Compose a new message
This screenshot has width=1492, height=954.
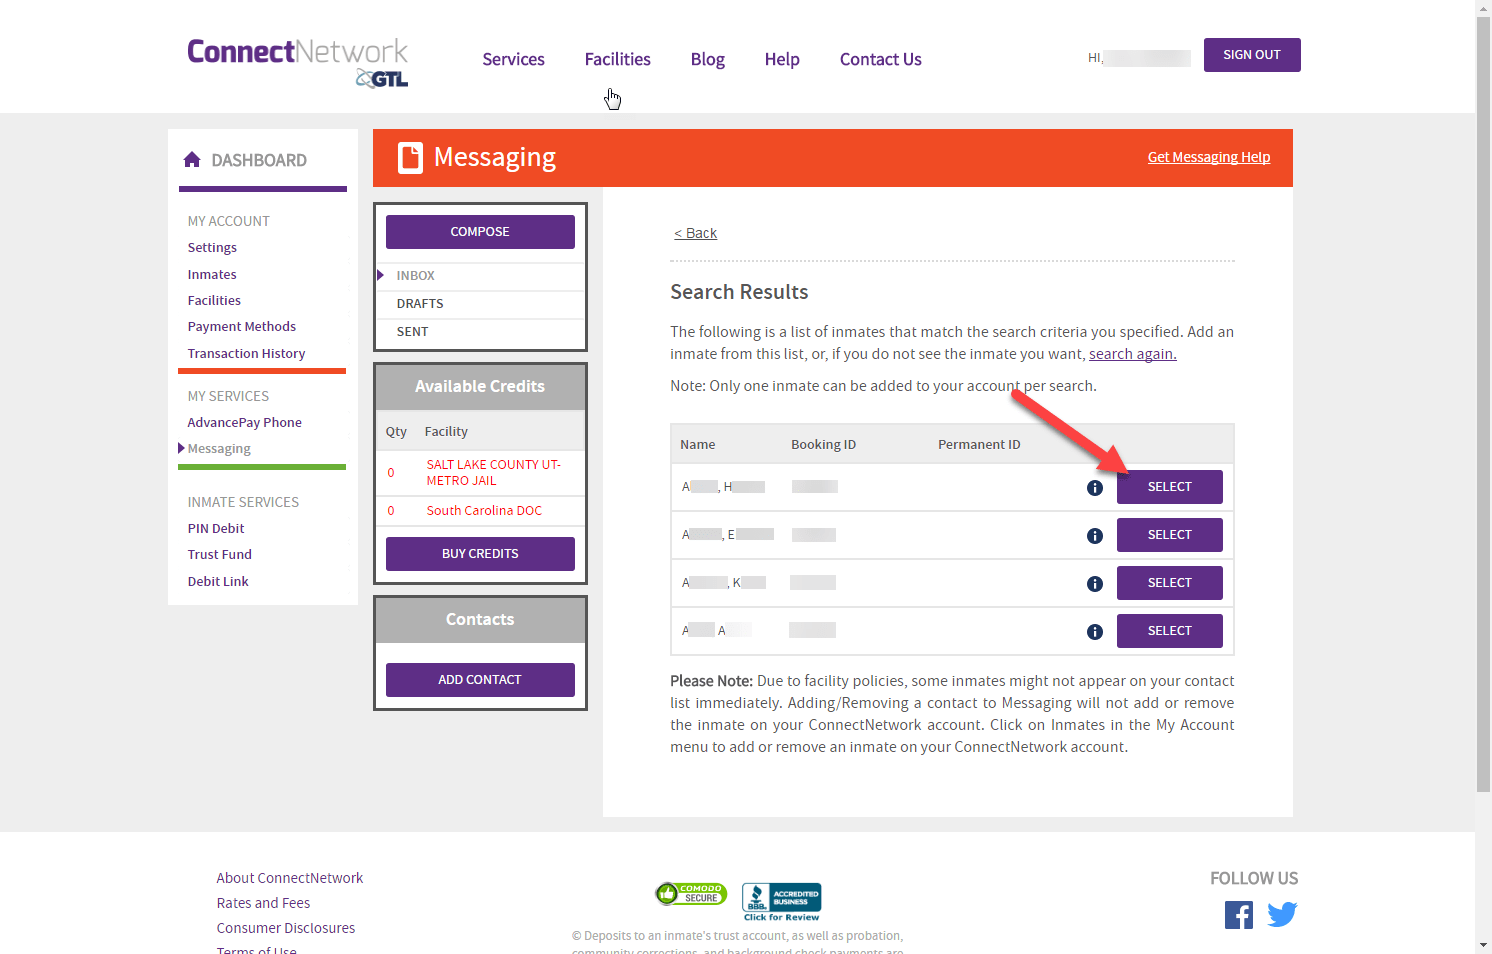480,232
